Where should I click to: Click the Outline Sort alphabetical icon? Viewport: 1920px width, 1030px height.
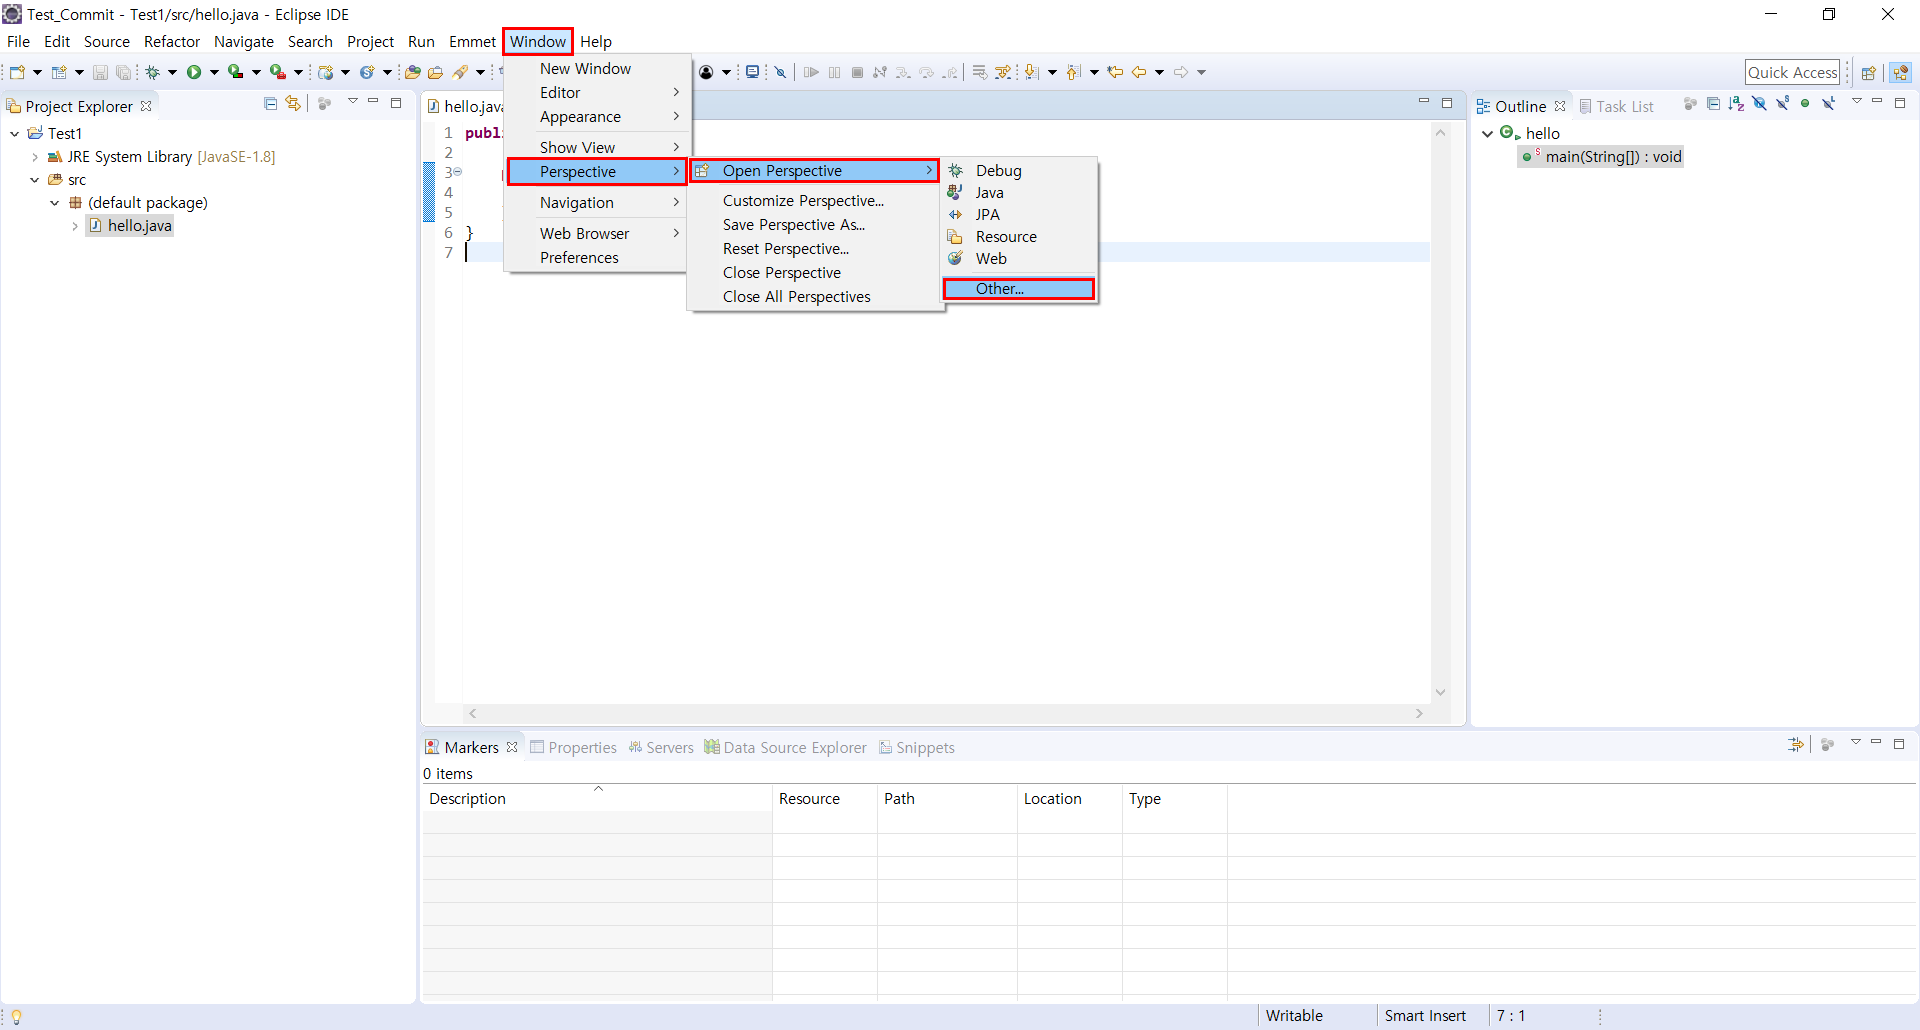pos(1736,103)
